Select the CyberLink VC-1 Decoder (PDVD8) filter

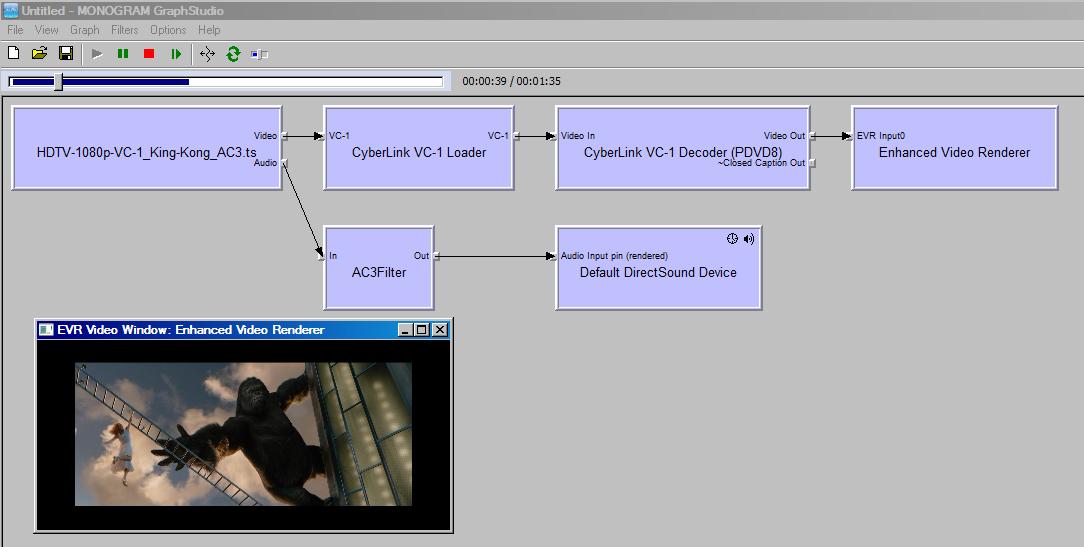tap(682, 147)
